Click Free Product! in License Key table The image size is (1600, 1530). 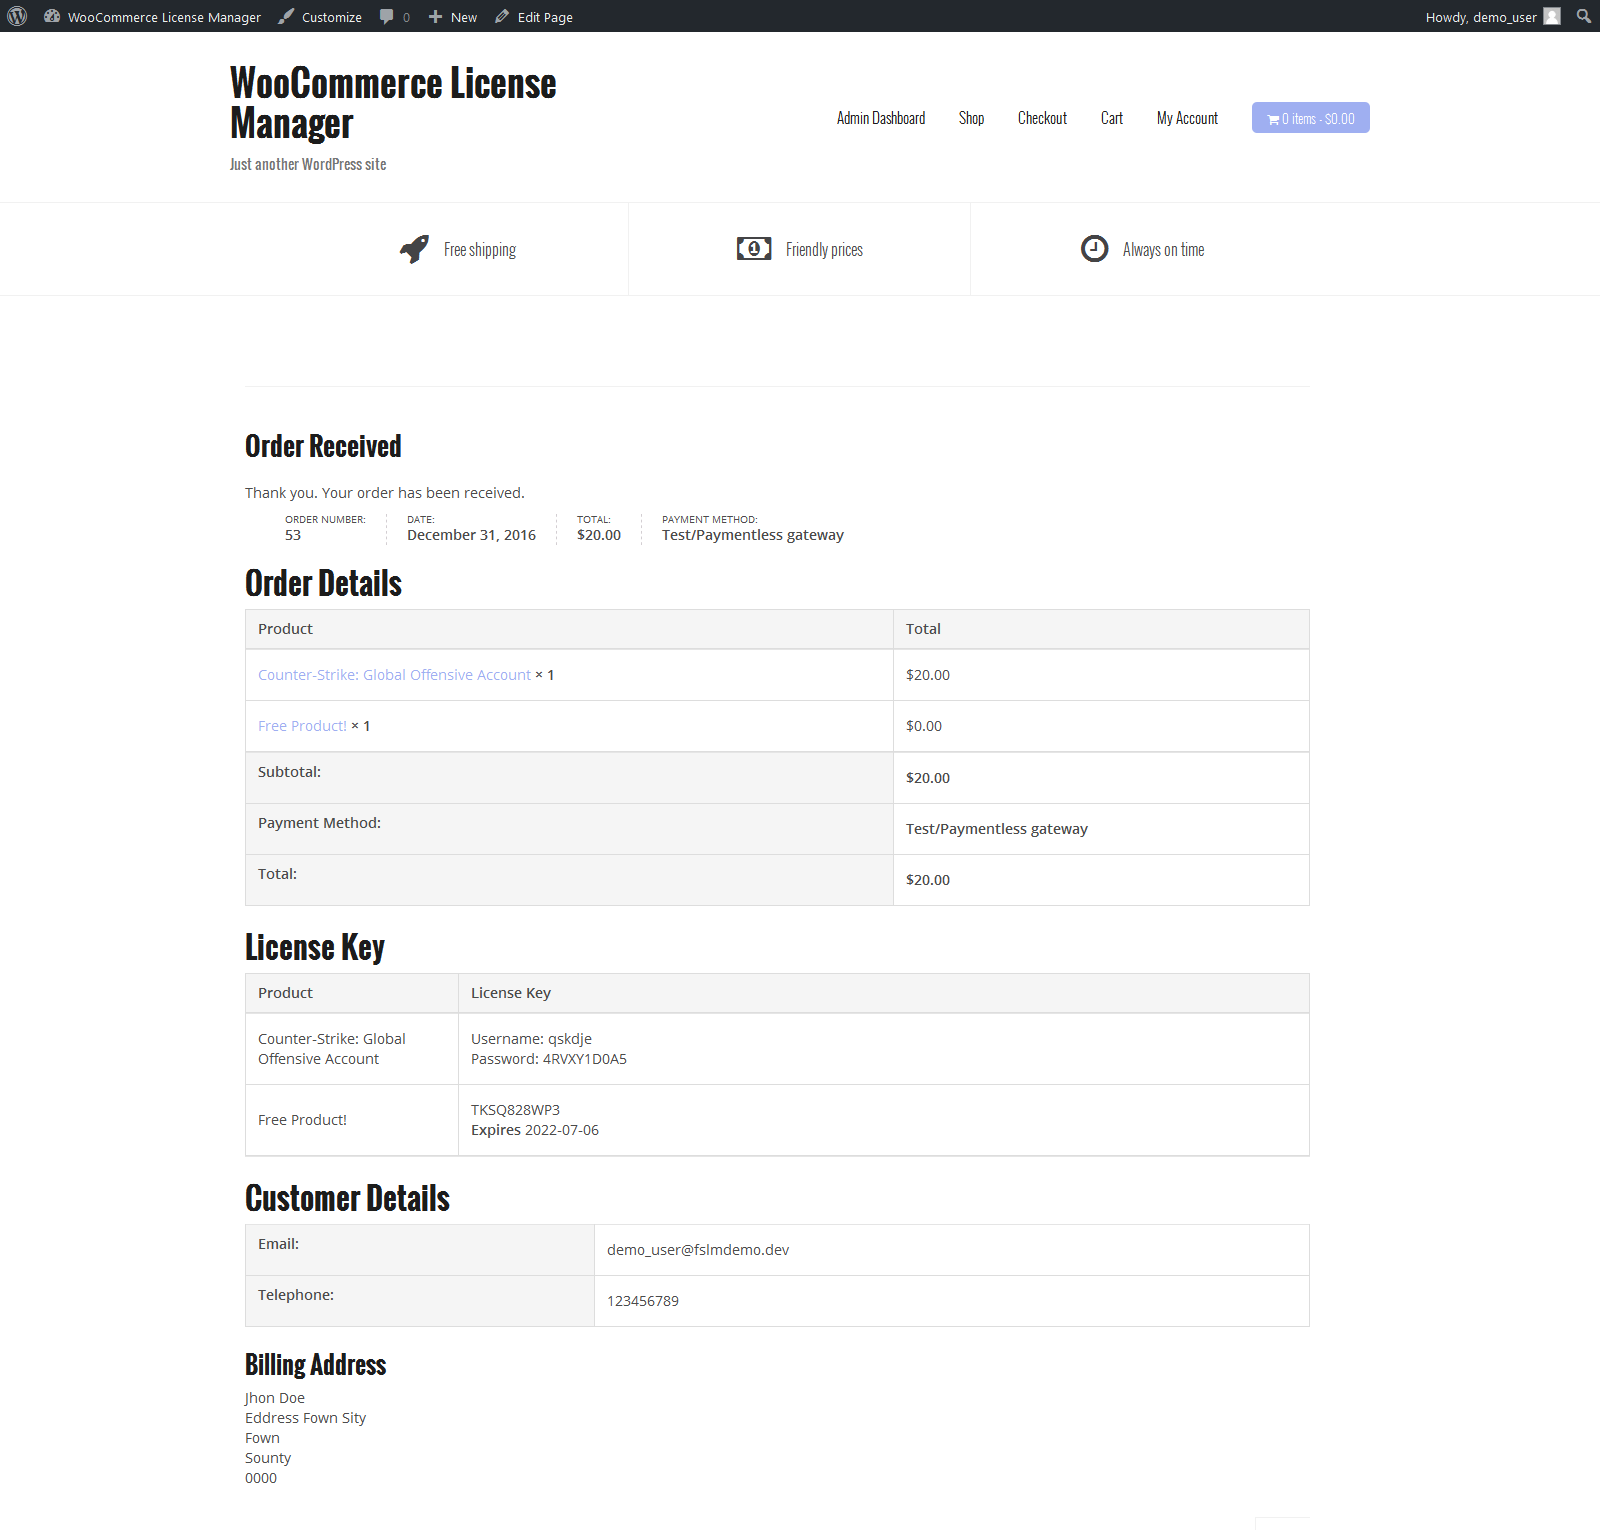(x=302, y=1120)
